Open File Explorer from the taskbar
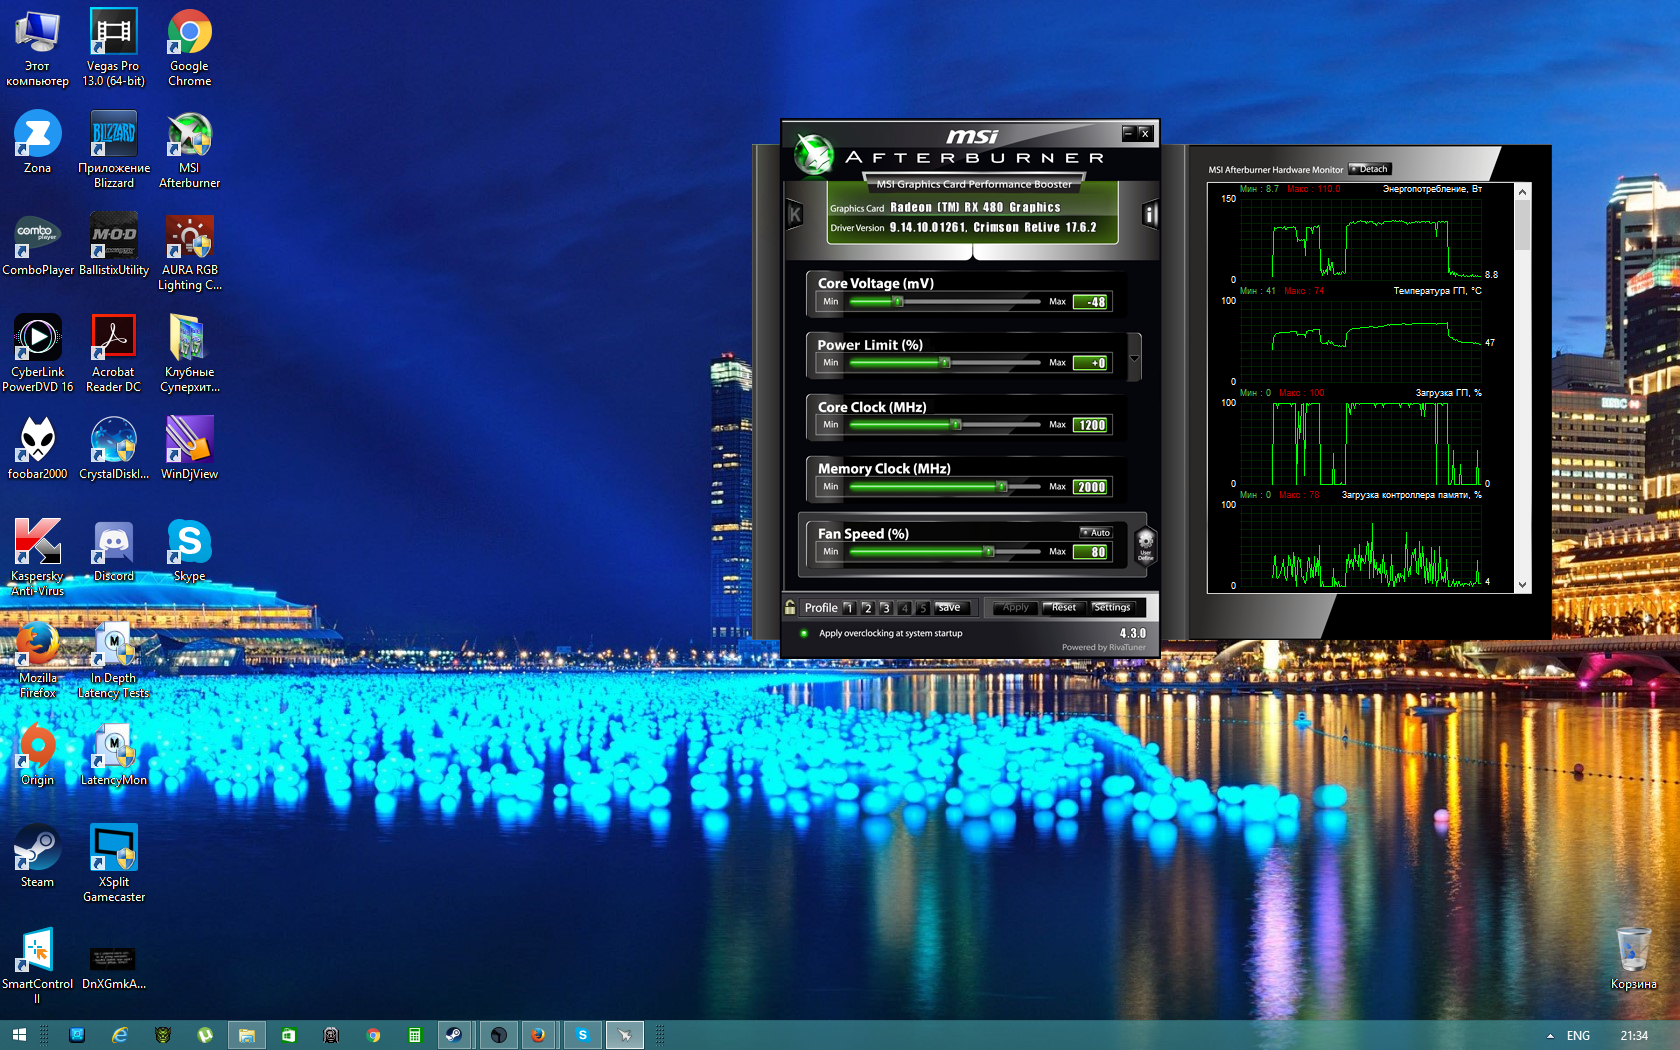Viewport: 1680px width, 1050px height. (x=246, y=1035)
